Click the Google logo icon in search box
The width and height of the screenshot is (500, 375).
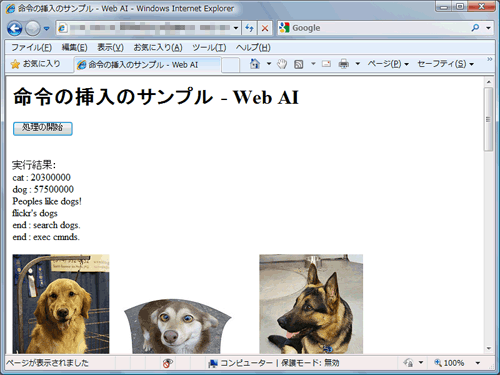(x=284, y=28)
